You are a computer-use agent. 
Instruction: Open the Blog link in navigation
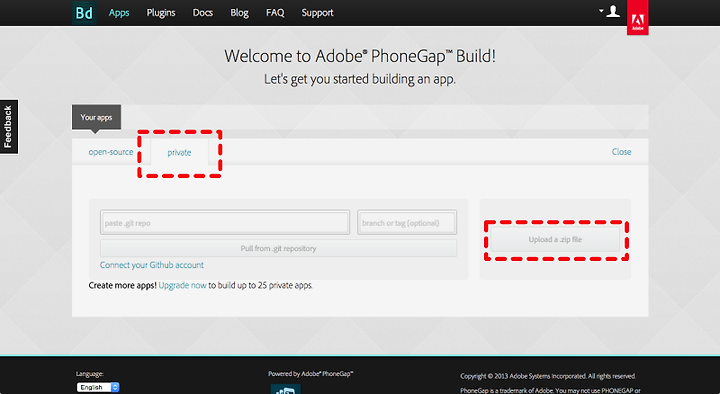coord(239,13)
